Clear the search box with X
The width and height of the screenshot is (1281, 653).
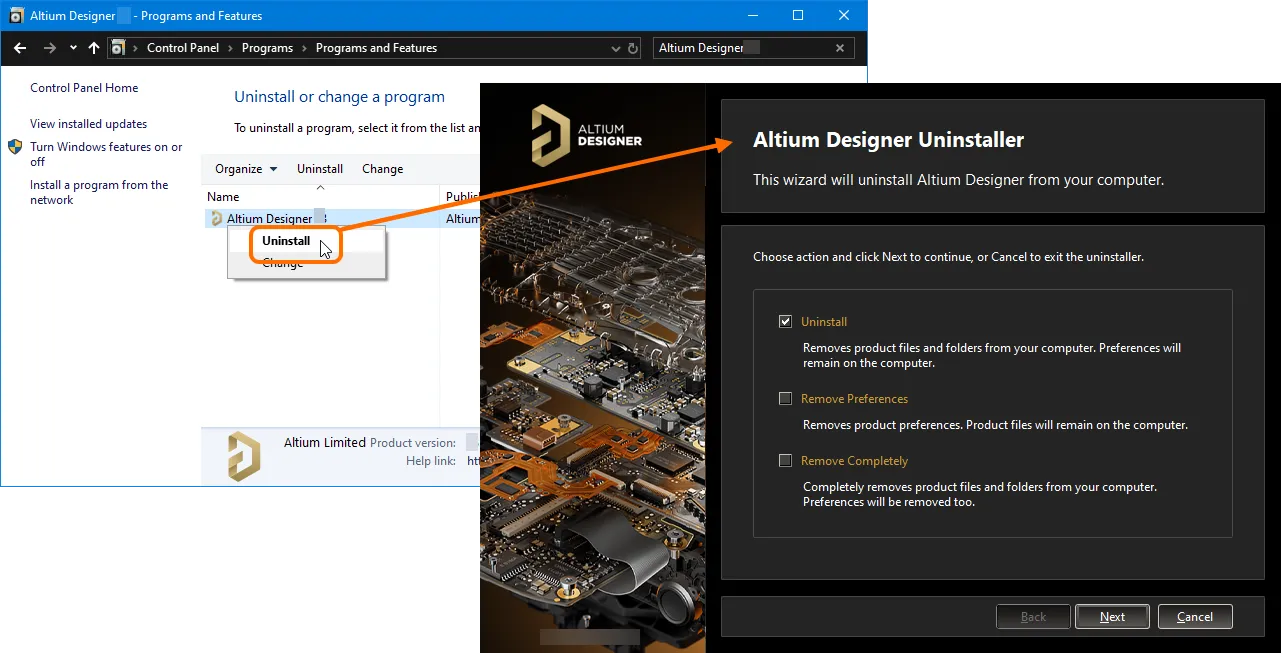(x=840, y=48)
